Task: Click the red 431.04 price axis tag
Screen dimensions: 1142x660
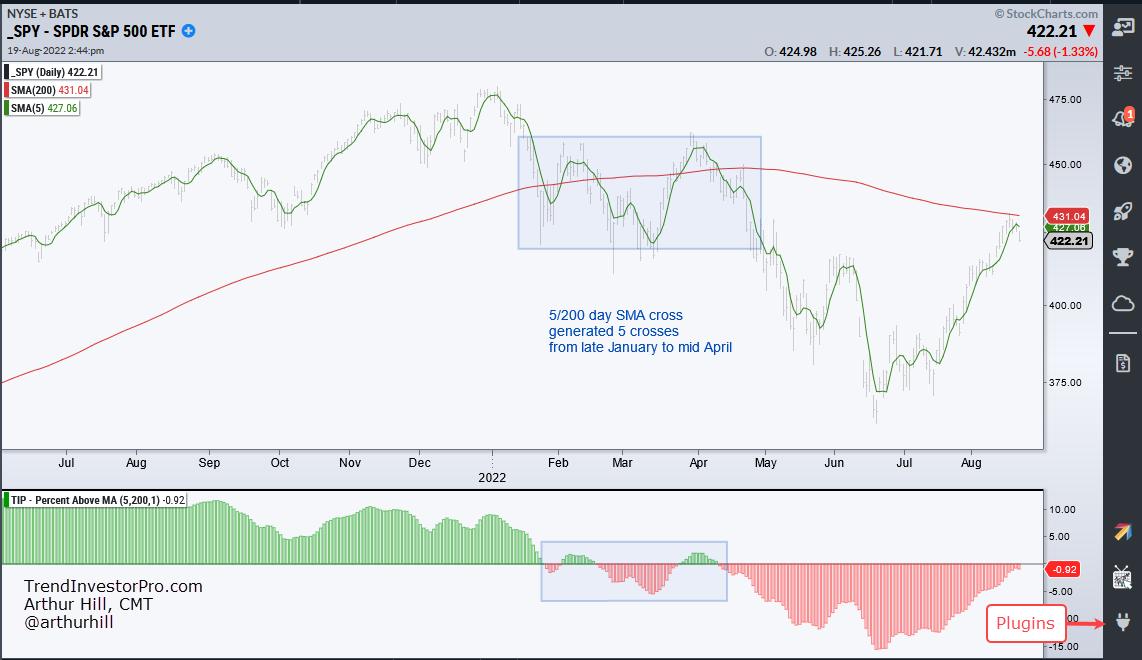Action: point(1068,216)
